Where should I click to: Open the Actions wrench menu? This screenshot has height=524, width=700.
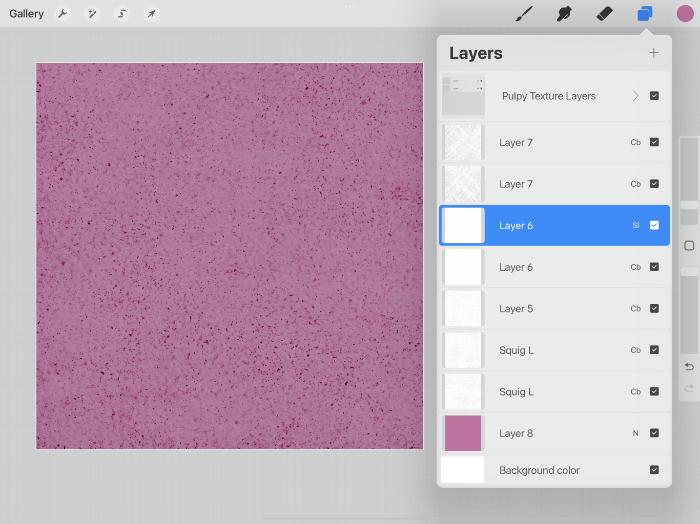(62, 14)
